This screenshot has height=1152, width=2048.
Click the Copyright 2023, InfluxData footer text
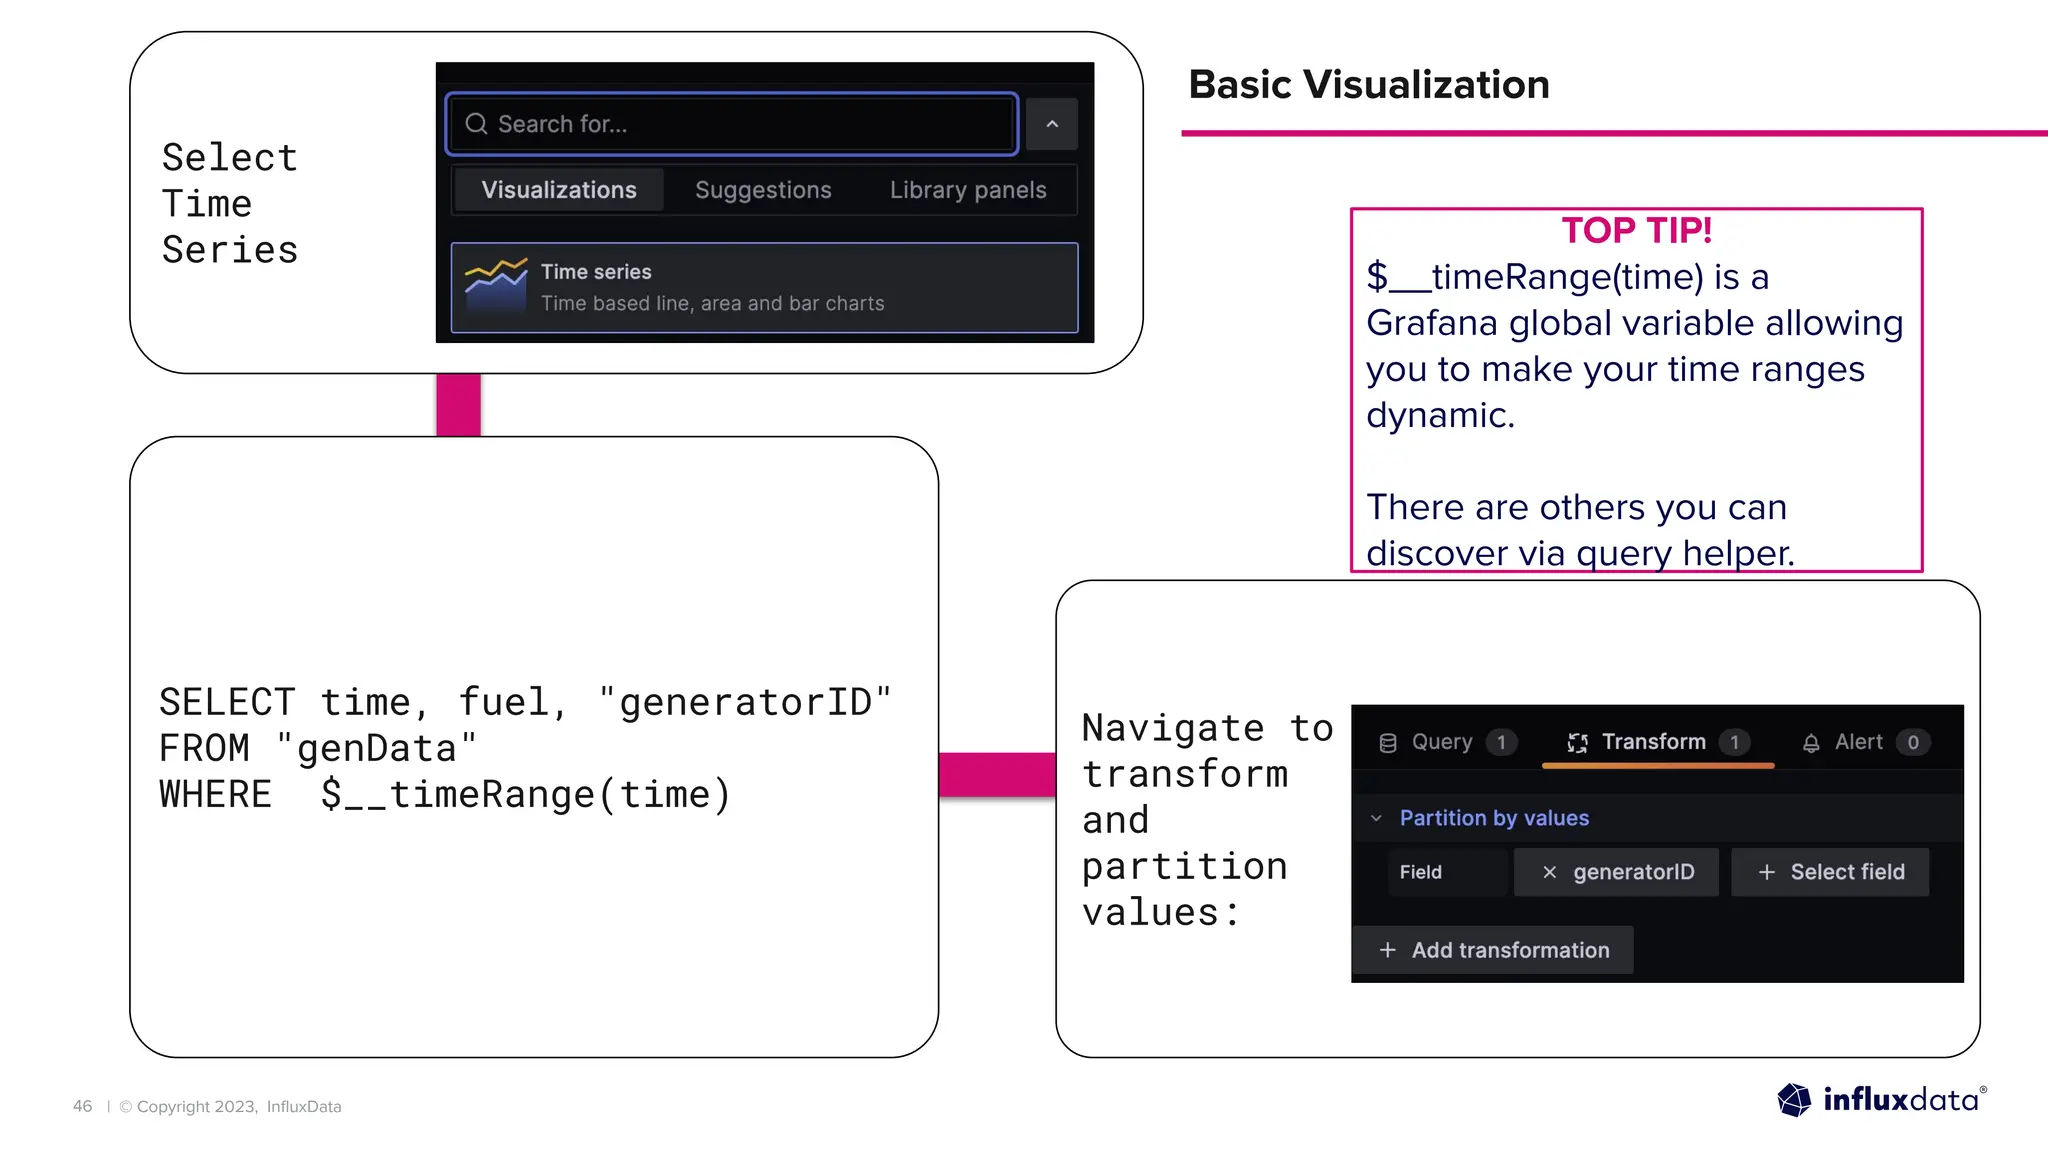(x=230, y=1106)
